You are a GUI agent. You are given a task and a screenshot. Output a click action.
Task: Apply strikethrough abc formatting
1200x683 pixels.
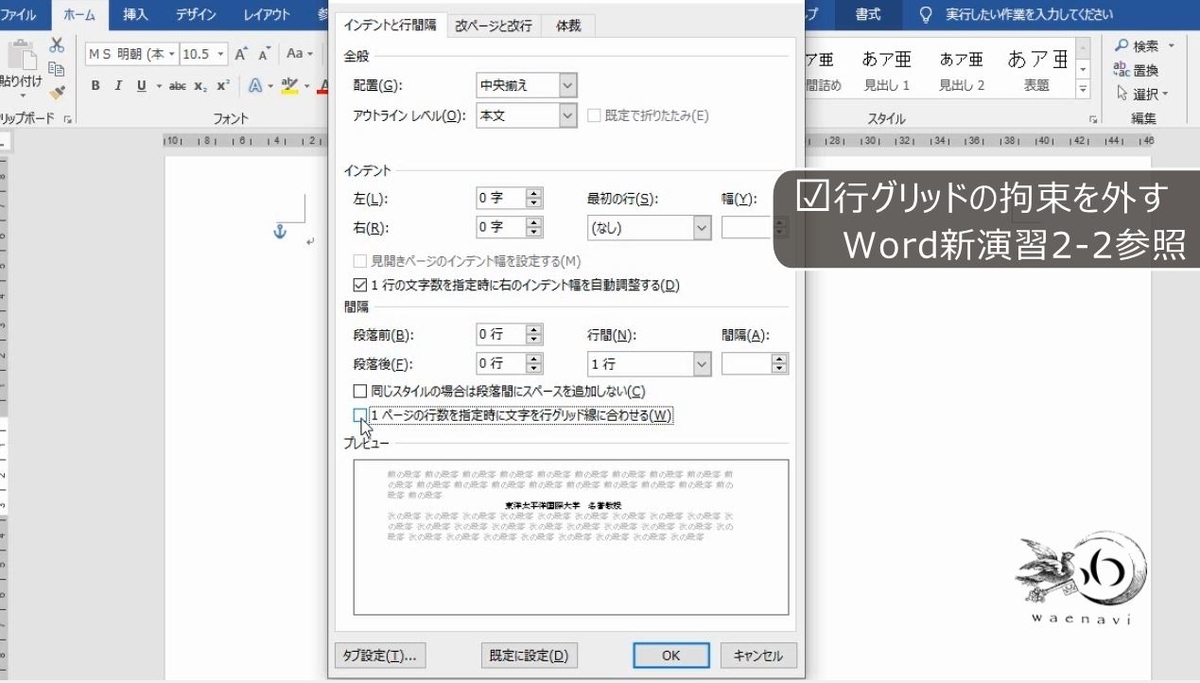(x=178, y=86)
